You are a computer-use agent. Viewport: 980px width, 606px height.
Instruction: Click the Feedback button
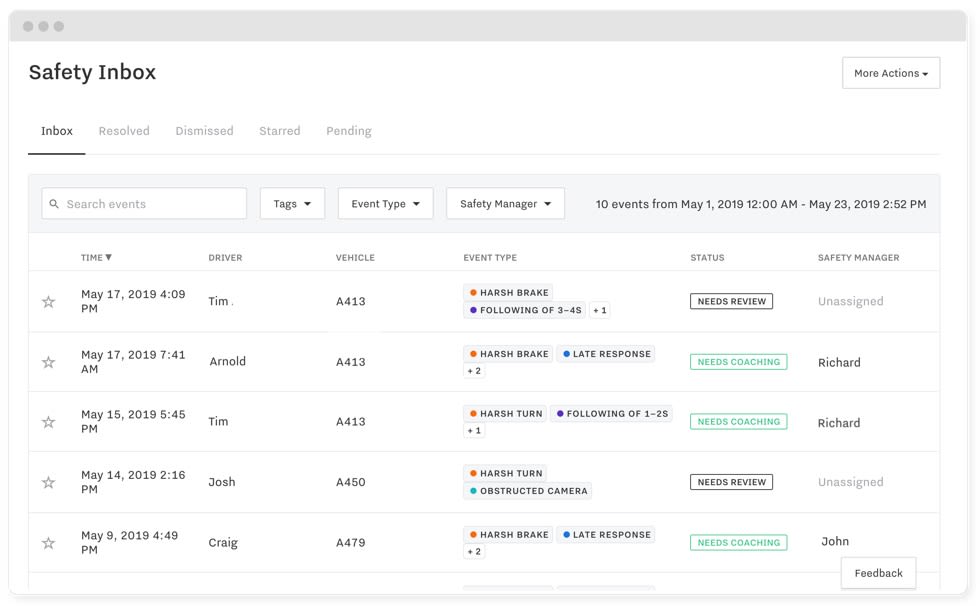pyautogui.click(x=878, y=573)
